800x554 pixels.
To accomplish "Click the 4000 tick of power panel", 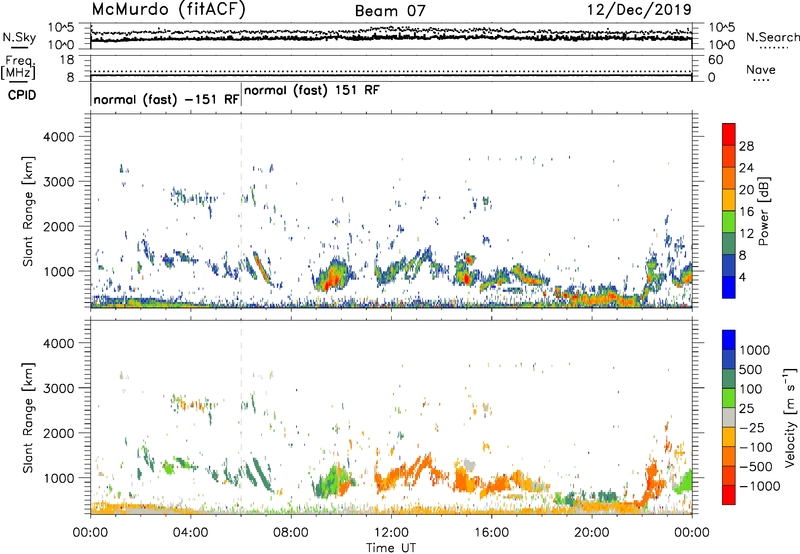I will 58,137.
